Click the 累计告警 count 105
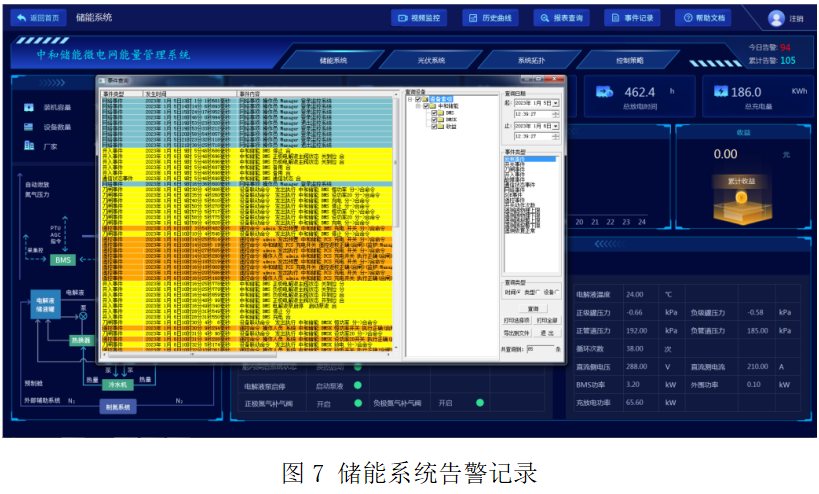 pos(788,61)
